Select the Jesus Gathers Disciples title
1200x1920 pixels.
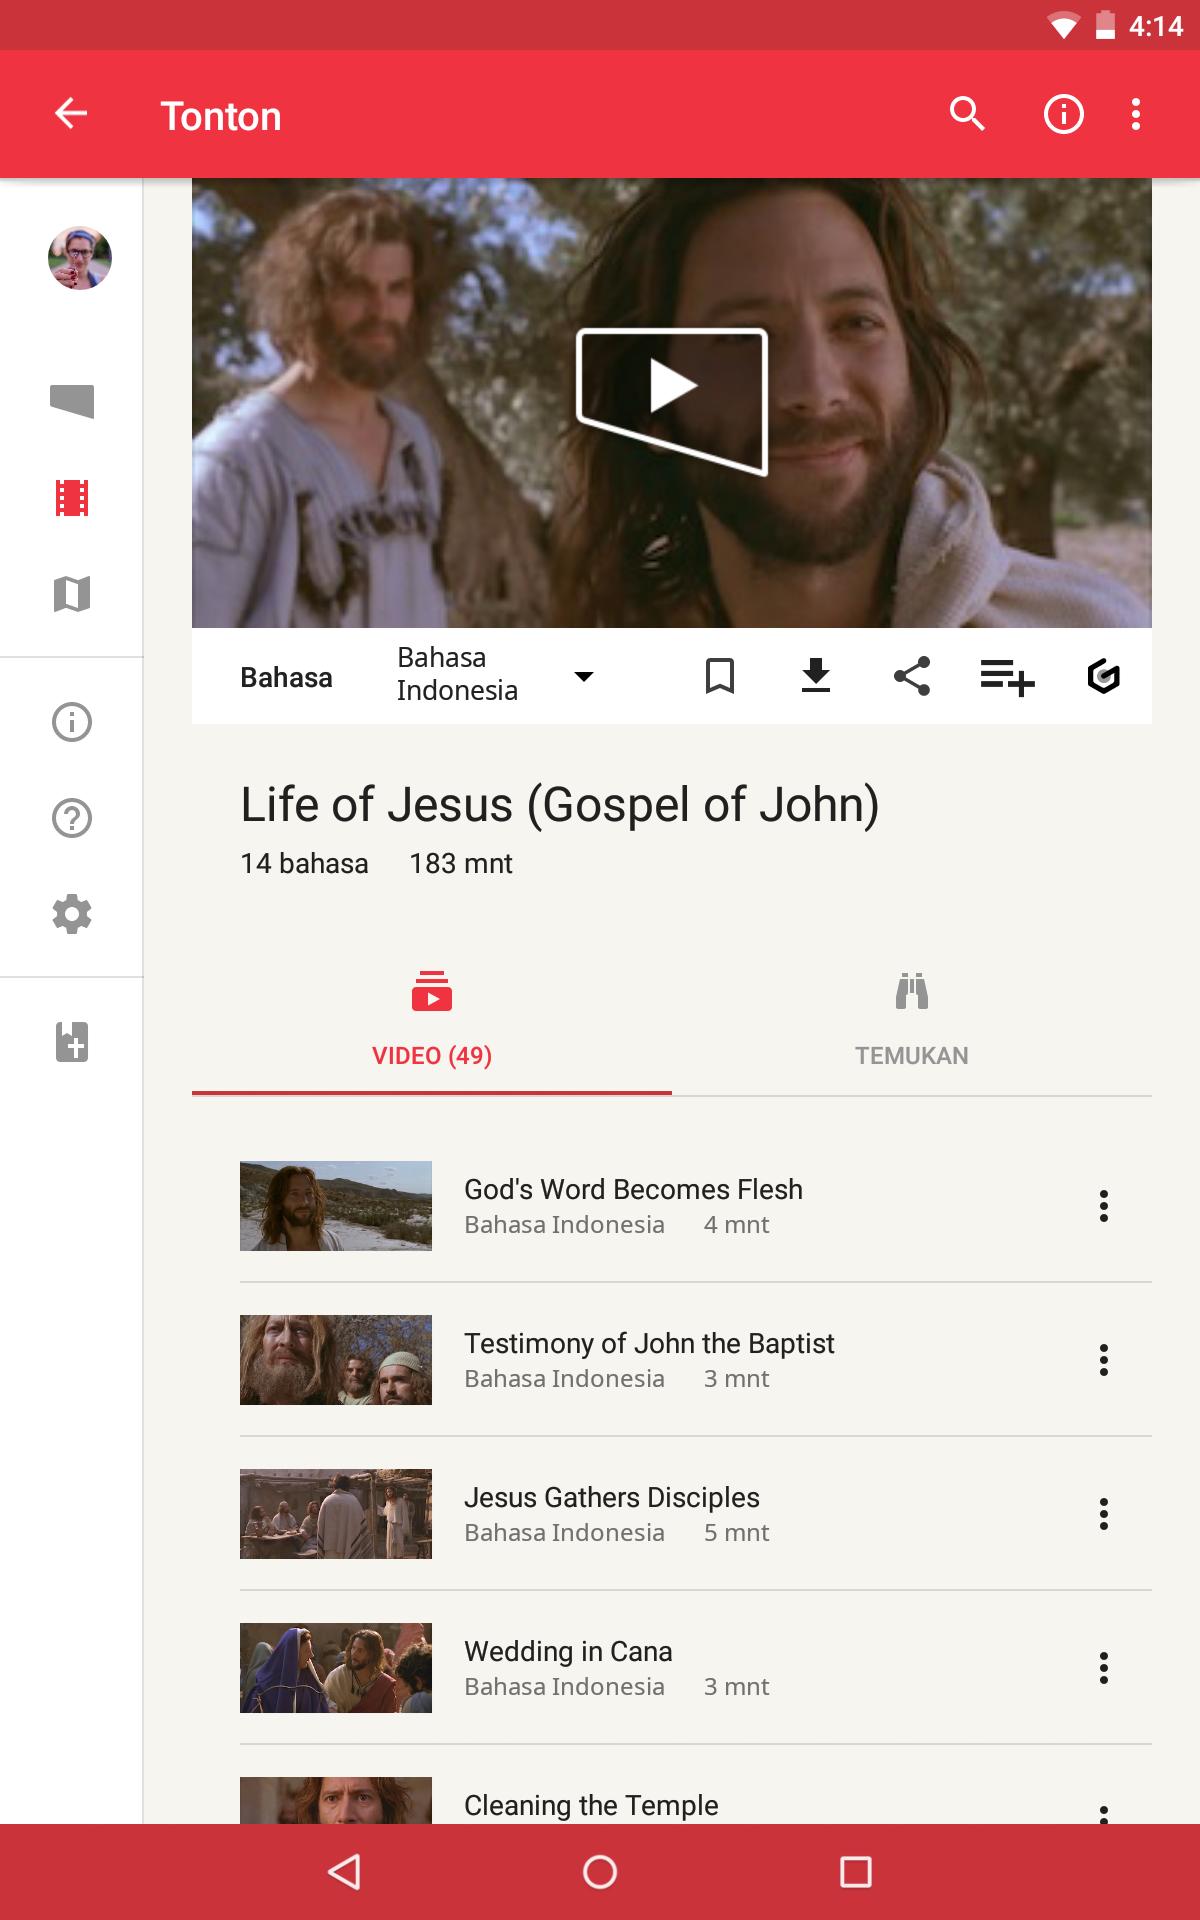(612, 1497)
